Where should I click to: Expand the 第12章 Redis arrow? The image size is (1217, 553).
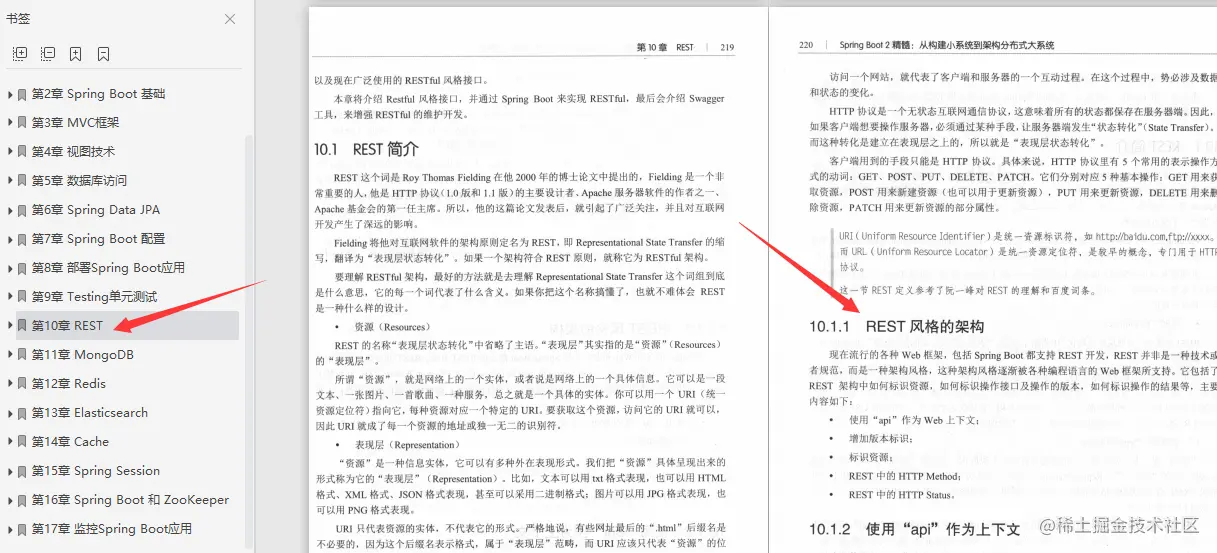coord(10,384)
